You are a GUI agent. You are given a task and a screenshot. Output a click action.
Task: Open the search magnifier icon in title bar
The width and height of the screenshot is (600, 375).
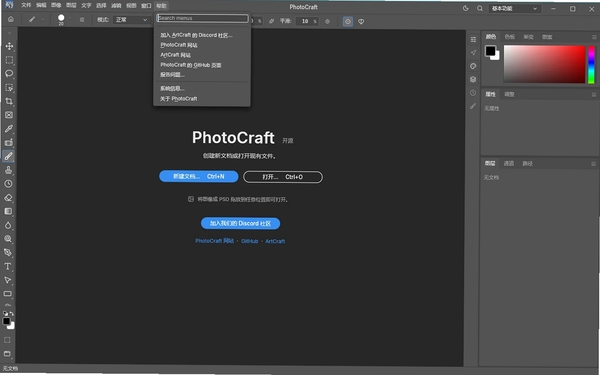[479, 8]
